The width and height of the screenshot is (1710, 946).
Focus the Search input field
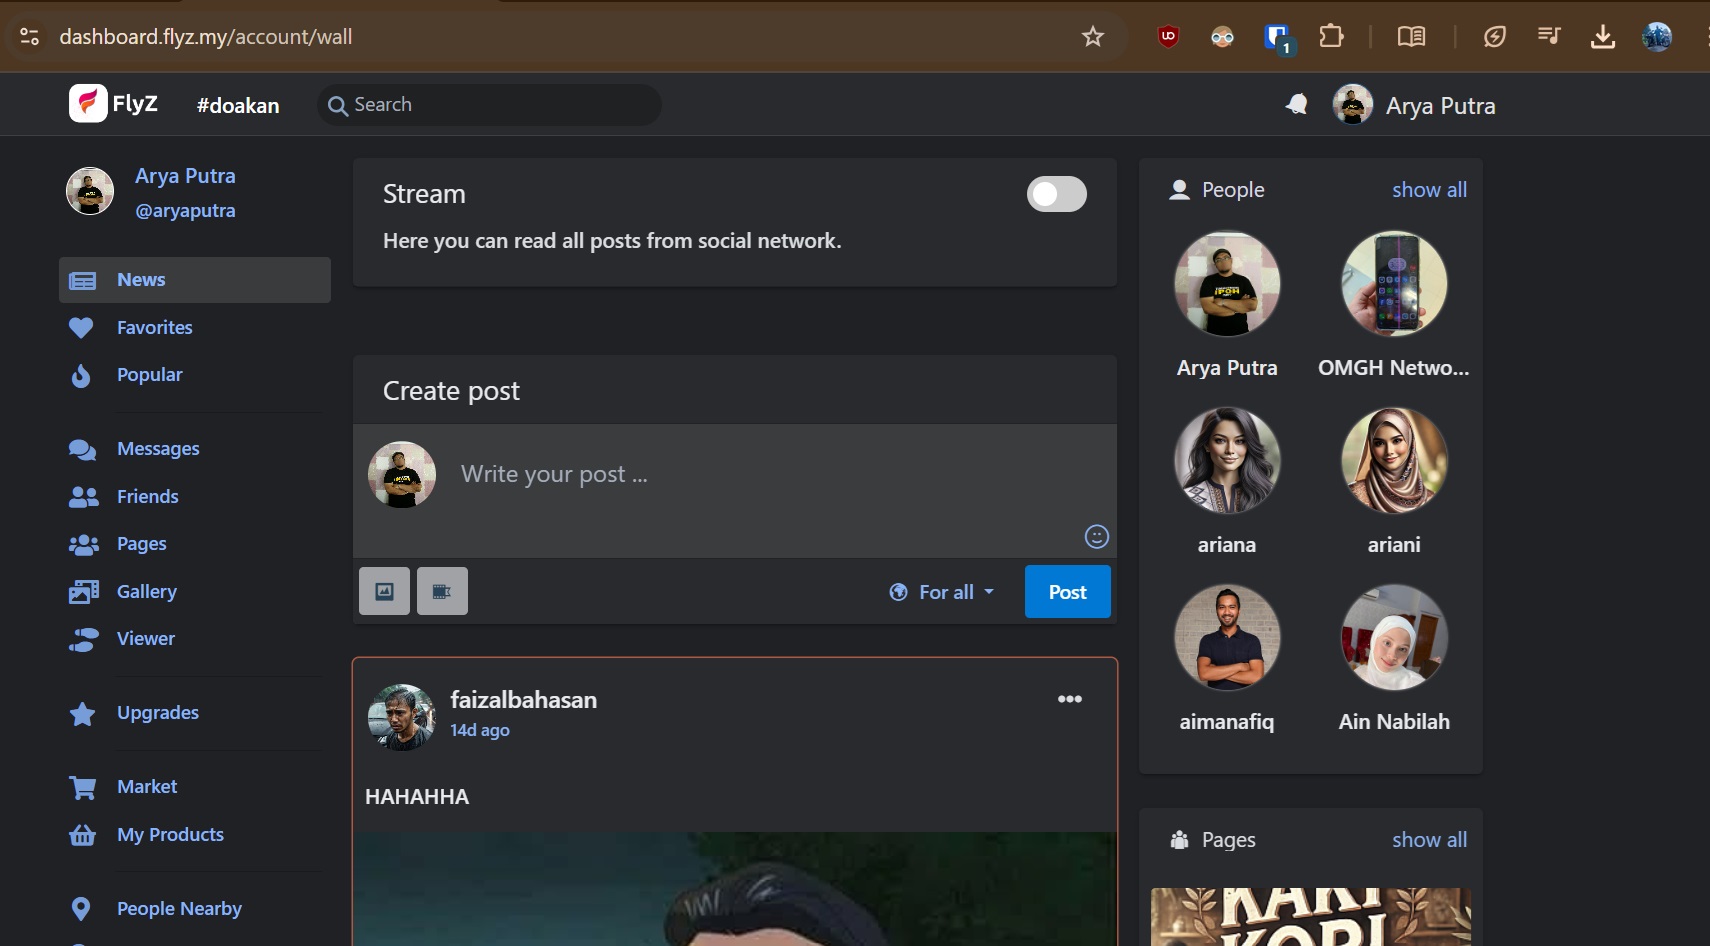[x=489, y=105]
